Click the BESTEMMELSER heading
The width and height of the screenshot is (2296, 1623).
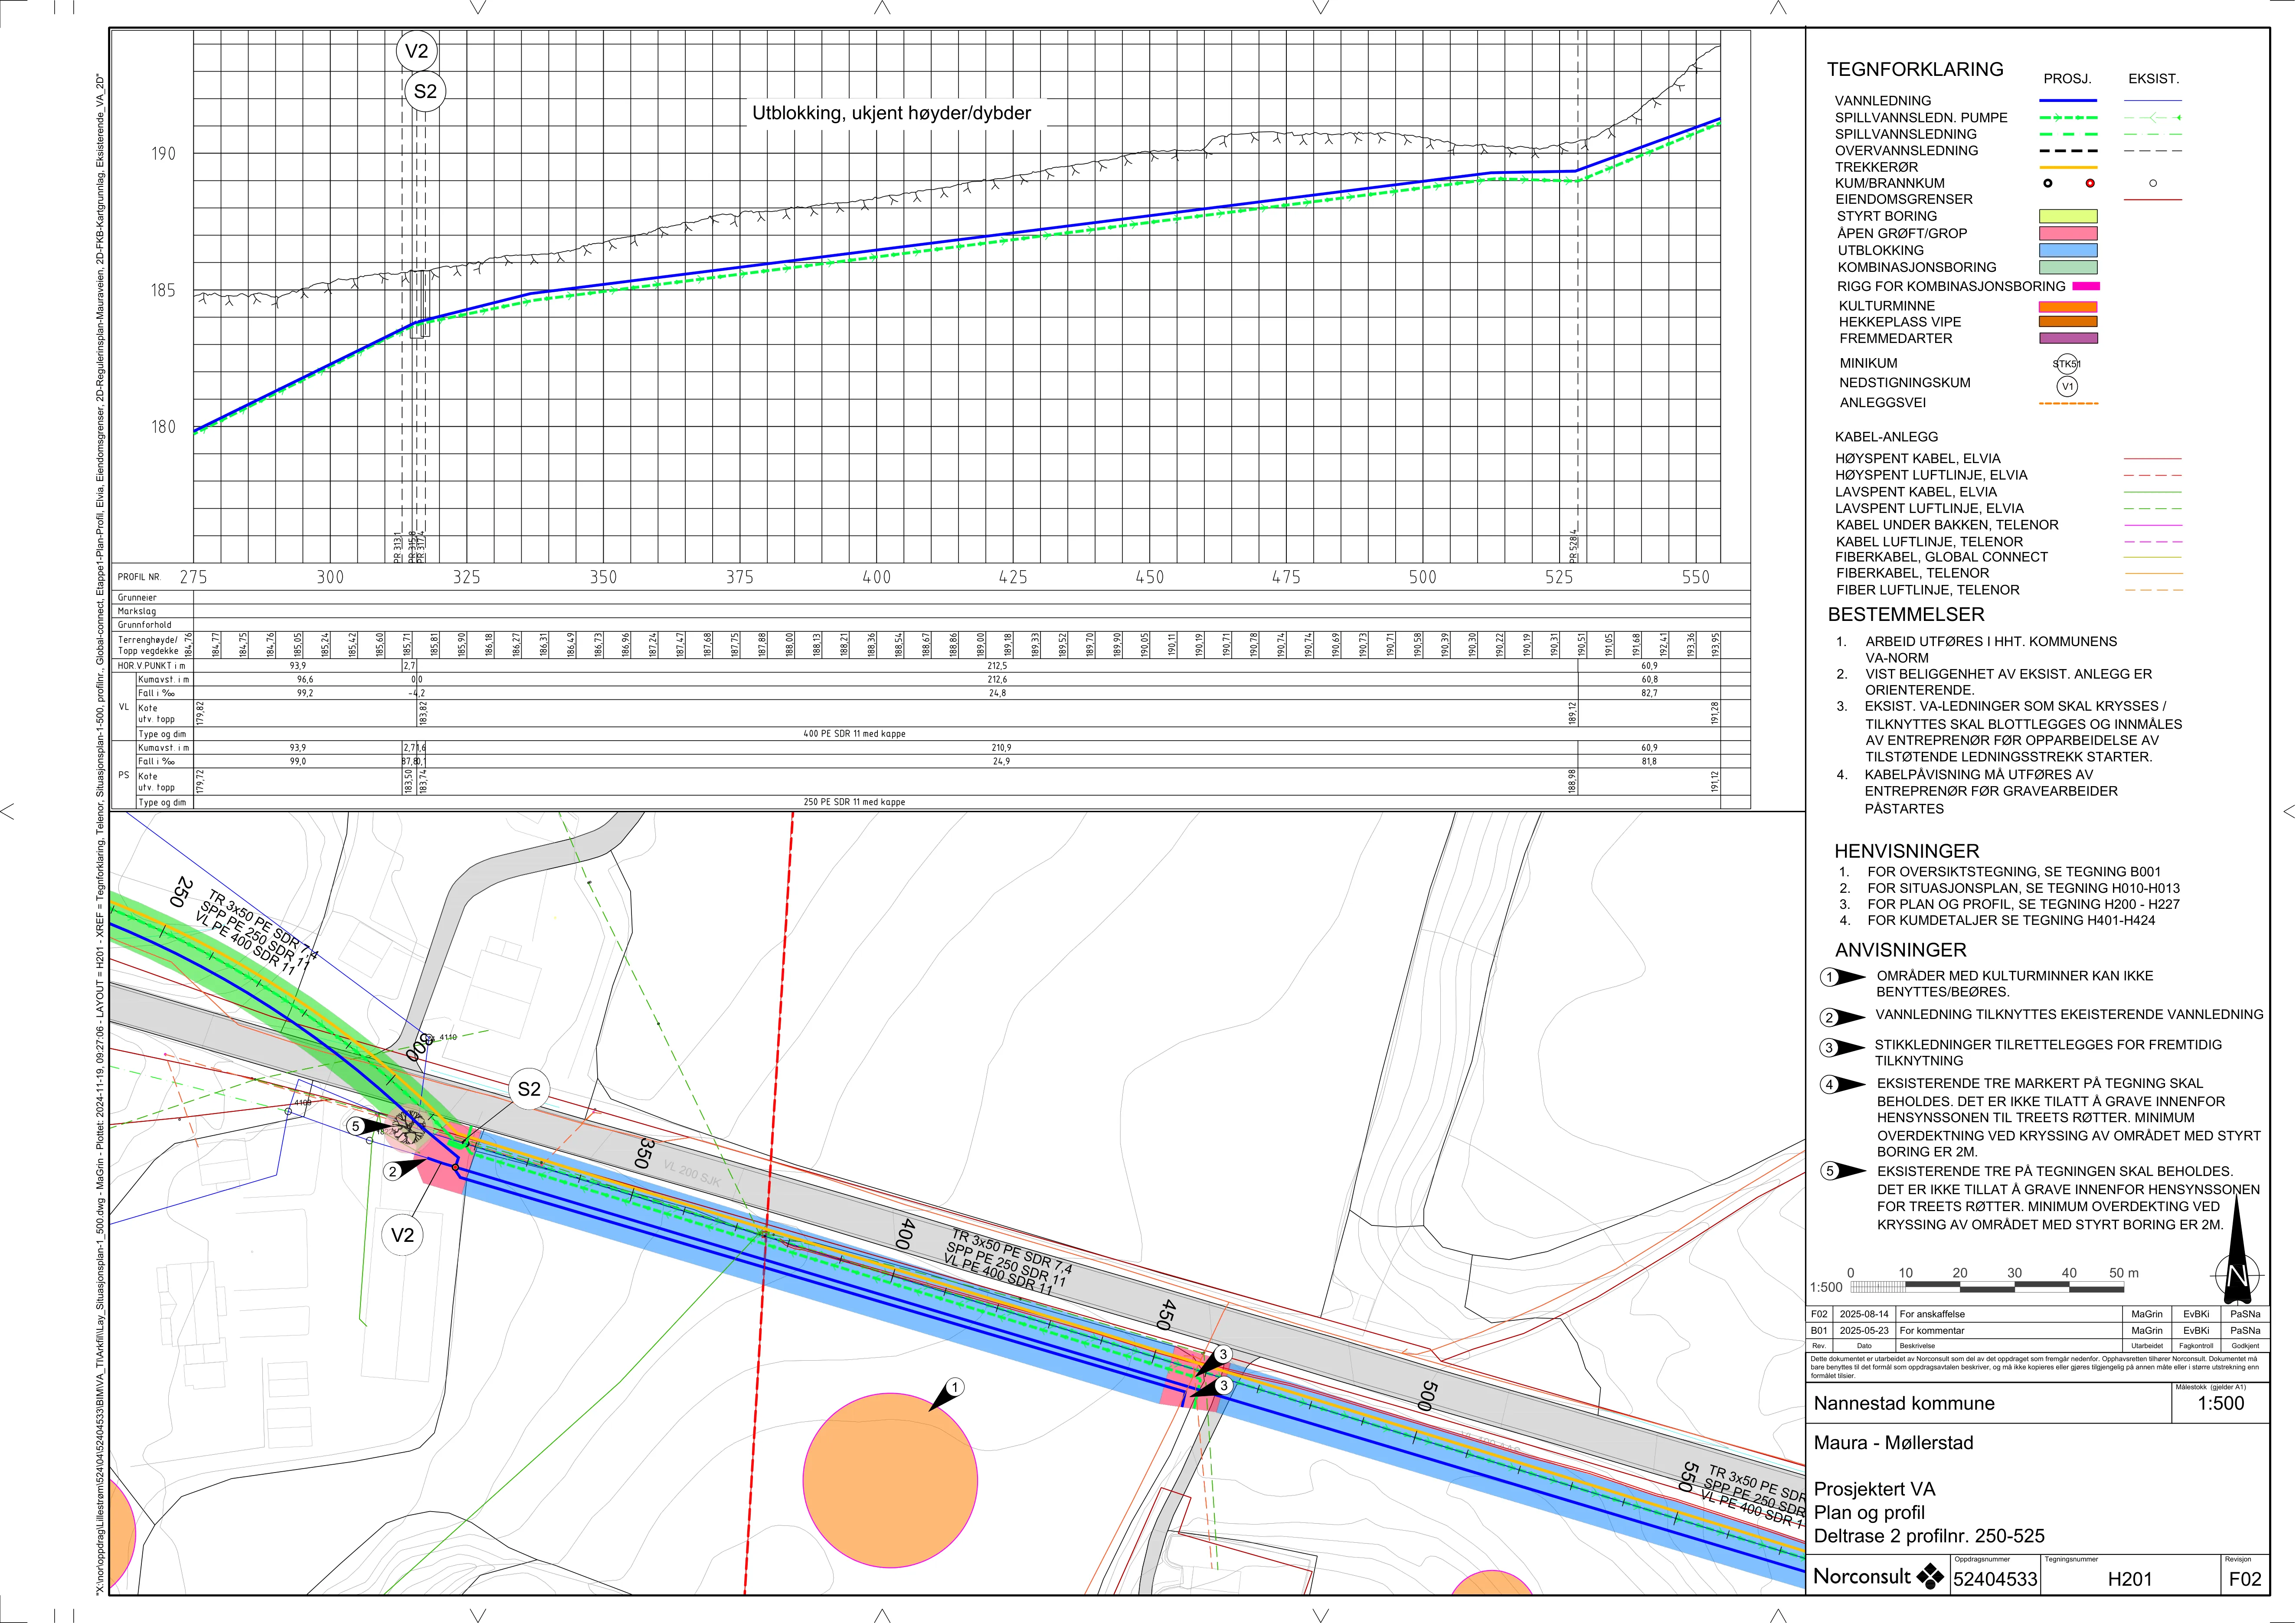(1906, 614)
